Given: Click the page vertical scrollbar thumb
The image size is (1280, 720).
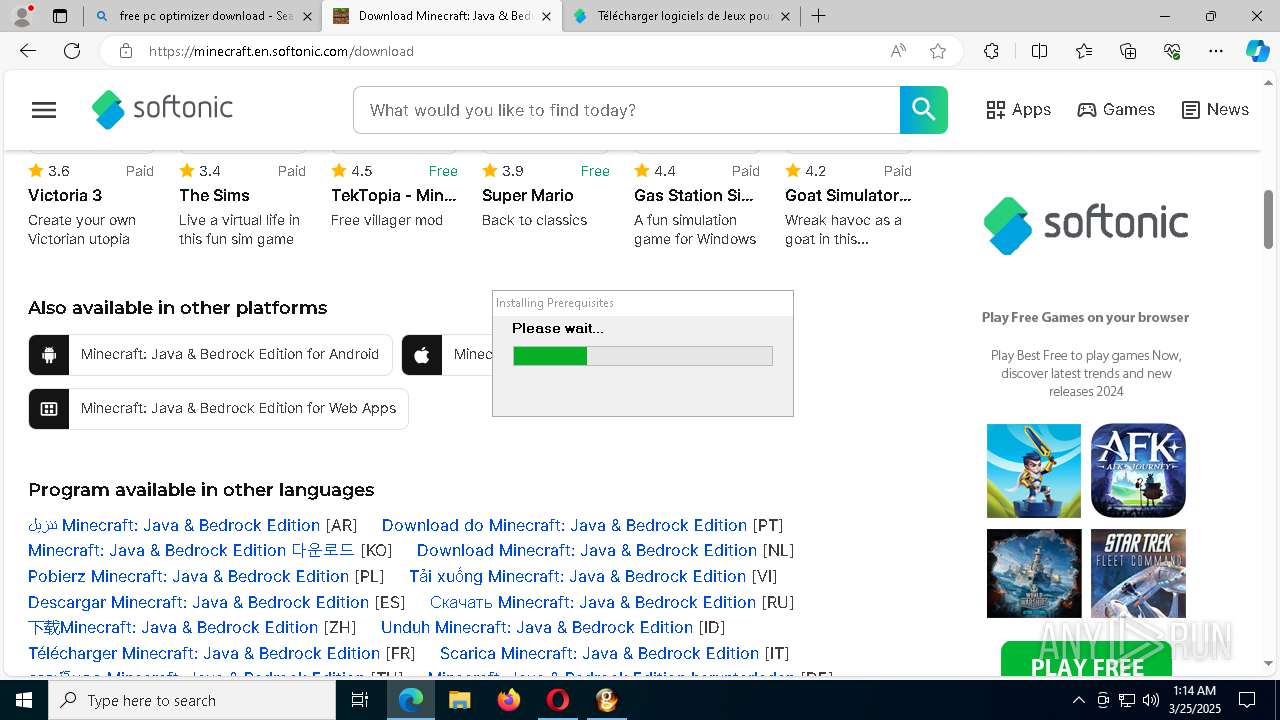Looking at the screenshot, I should [x=1268, y=219].
